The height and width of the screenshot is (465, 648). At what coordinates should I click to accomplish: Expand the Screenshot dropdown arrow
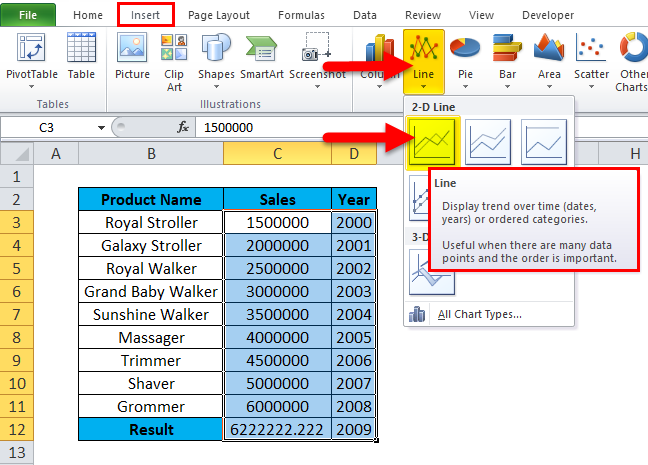[x=317, y=87]
